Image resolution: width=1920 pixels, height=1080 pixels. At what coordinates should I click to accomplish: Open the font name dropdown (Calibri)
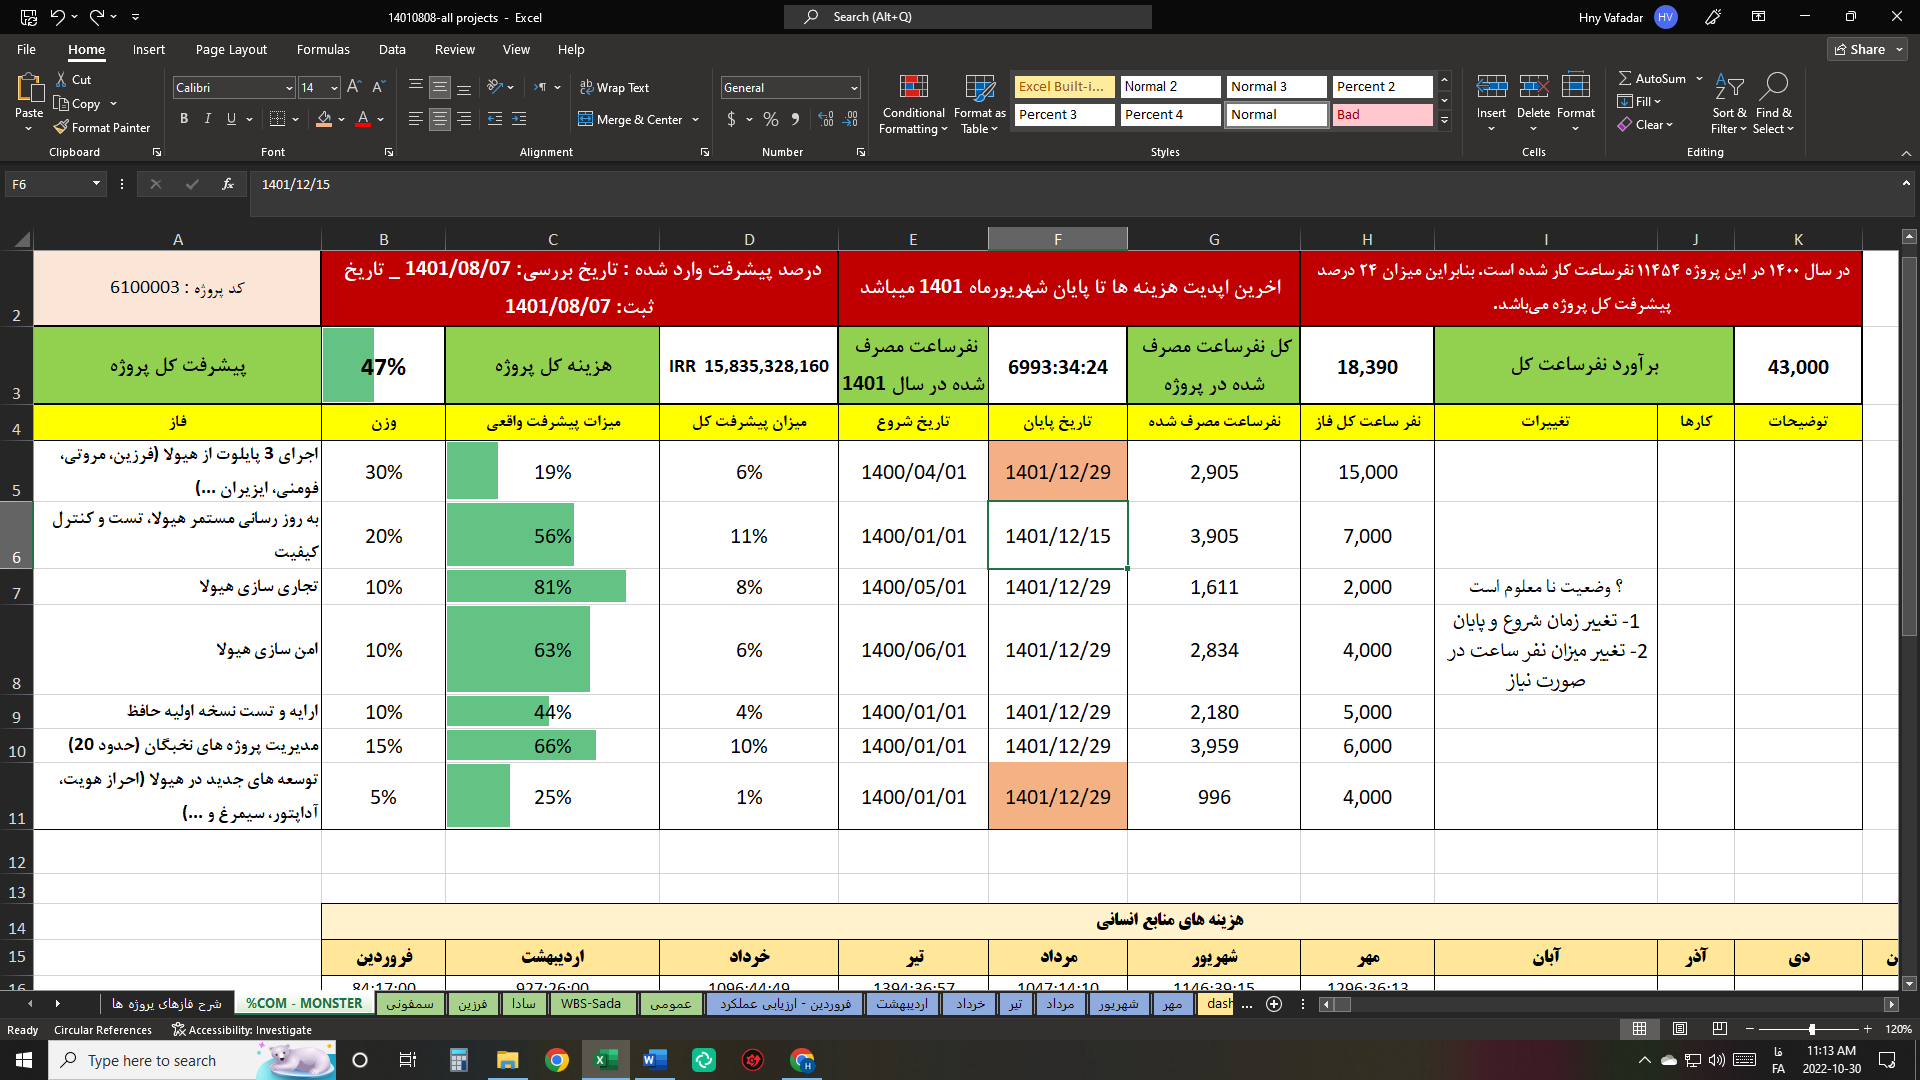289,88
